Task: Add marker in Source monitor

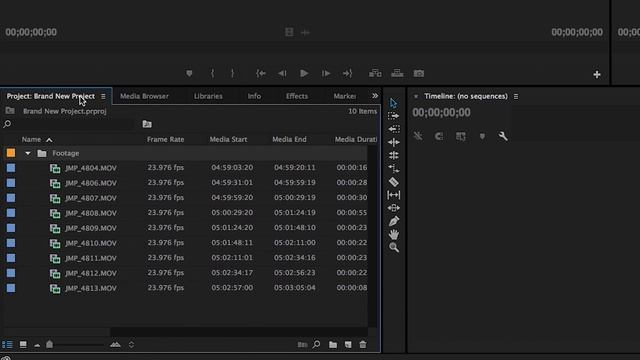Action: coord(189,73)
